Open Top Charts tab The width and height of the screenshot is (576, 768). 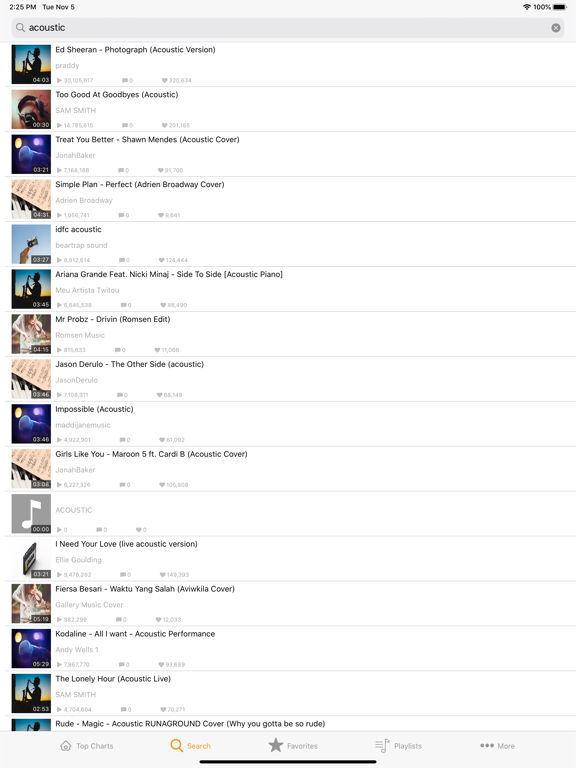(x=87, y=745)
